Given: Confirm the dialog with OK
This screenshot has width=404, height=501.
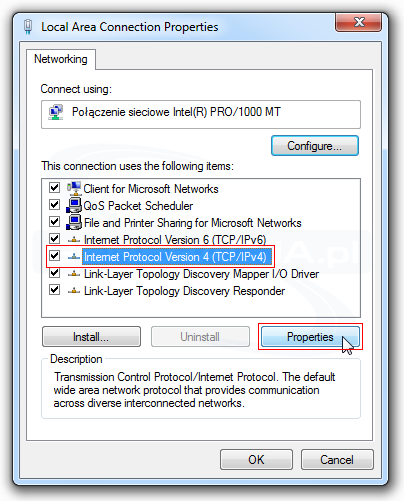Looking at the screenshot, I should click(x=256, y=460).
